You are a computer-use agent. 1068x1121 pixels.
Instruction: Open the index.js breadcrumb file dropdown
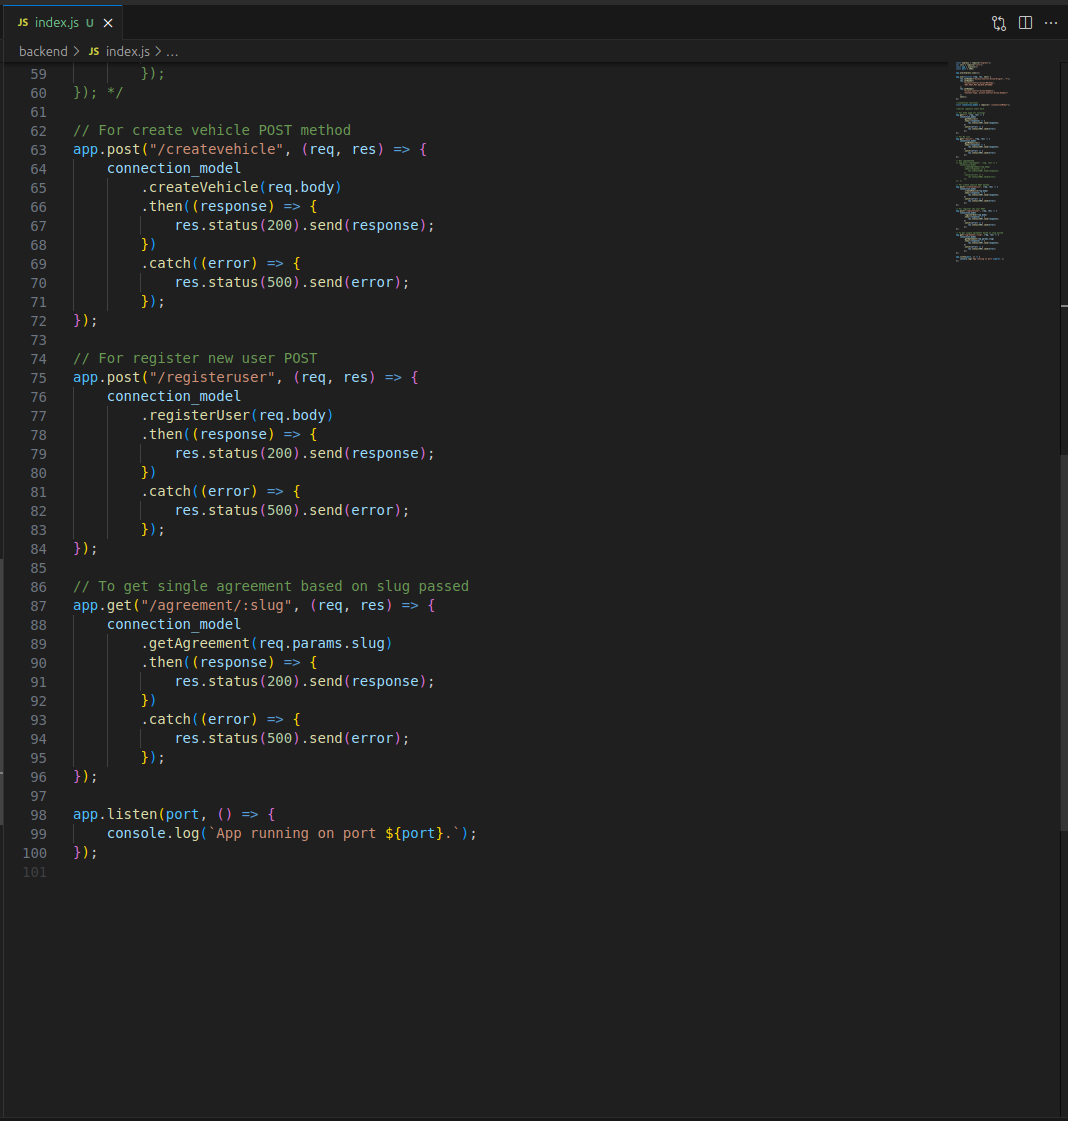point(127,51)
